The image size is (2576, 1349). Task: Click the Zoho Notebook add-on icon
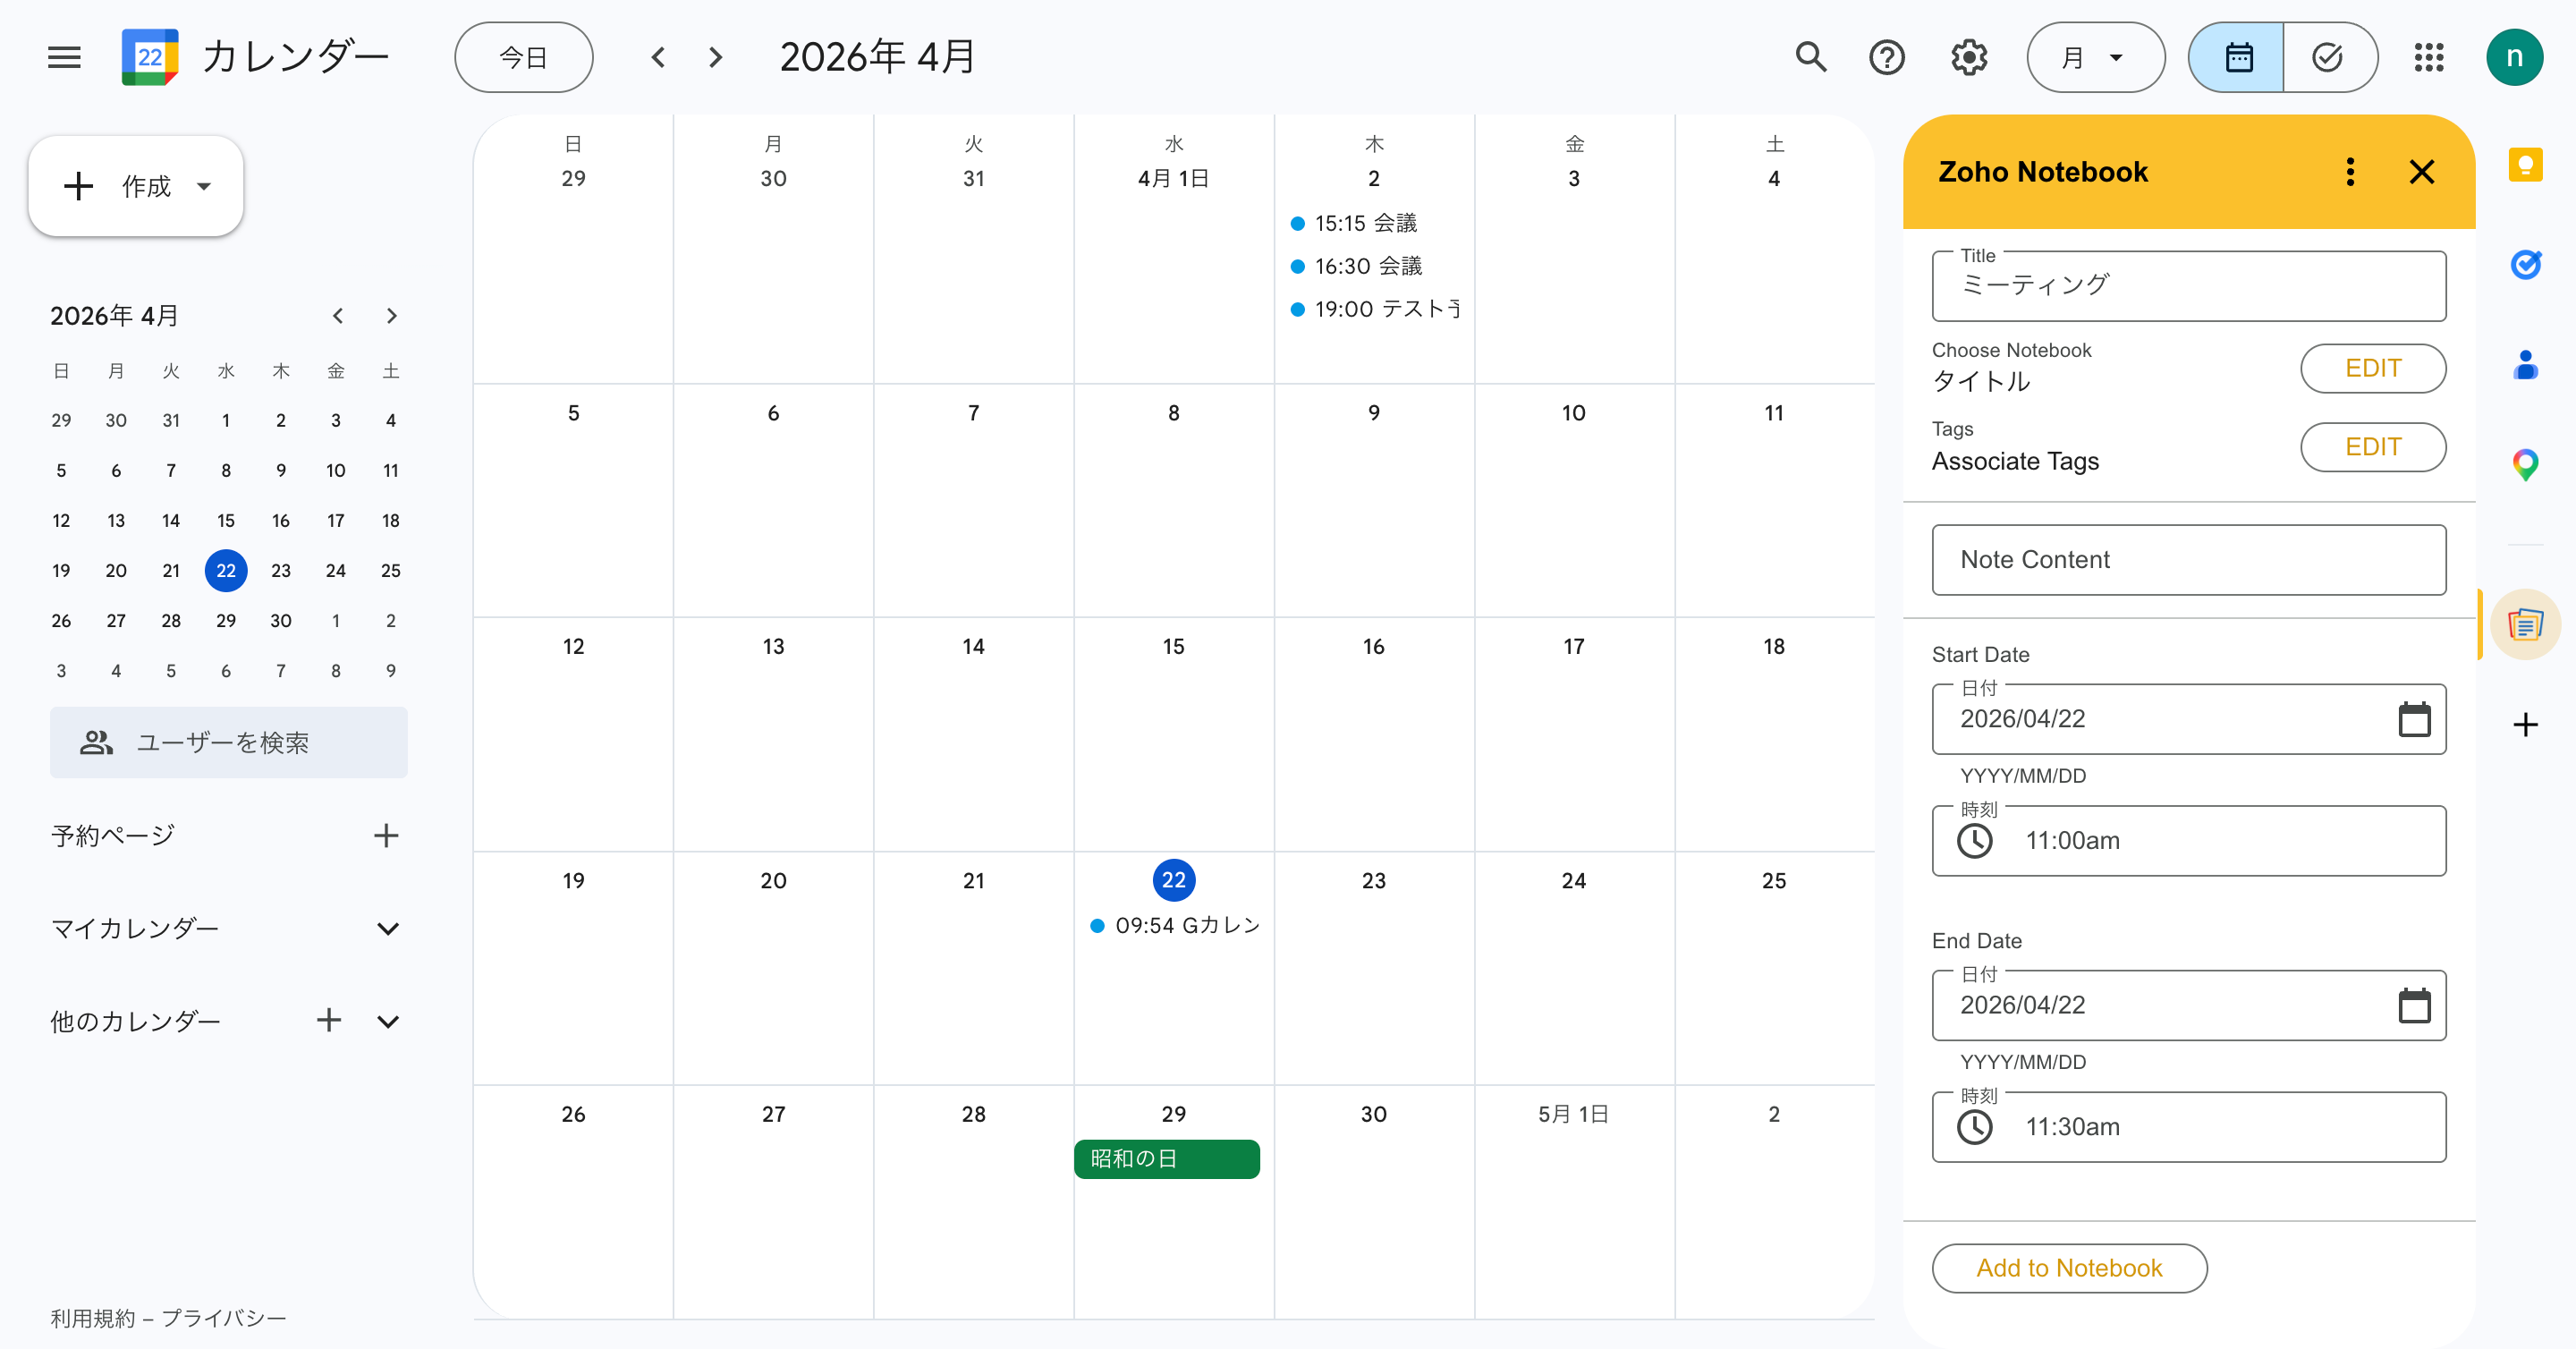coord(2525,625)
